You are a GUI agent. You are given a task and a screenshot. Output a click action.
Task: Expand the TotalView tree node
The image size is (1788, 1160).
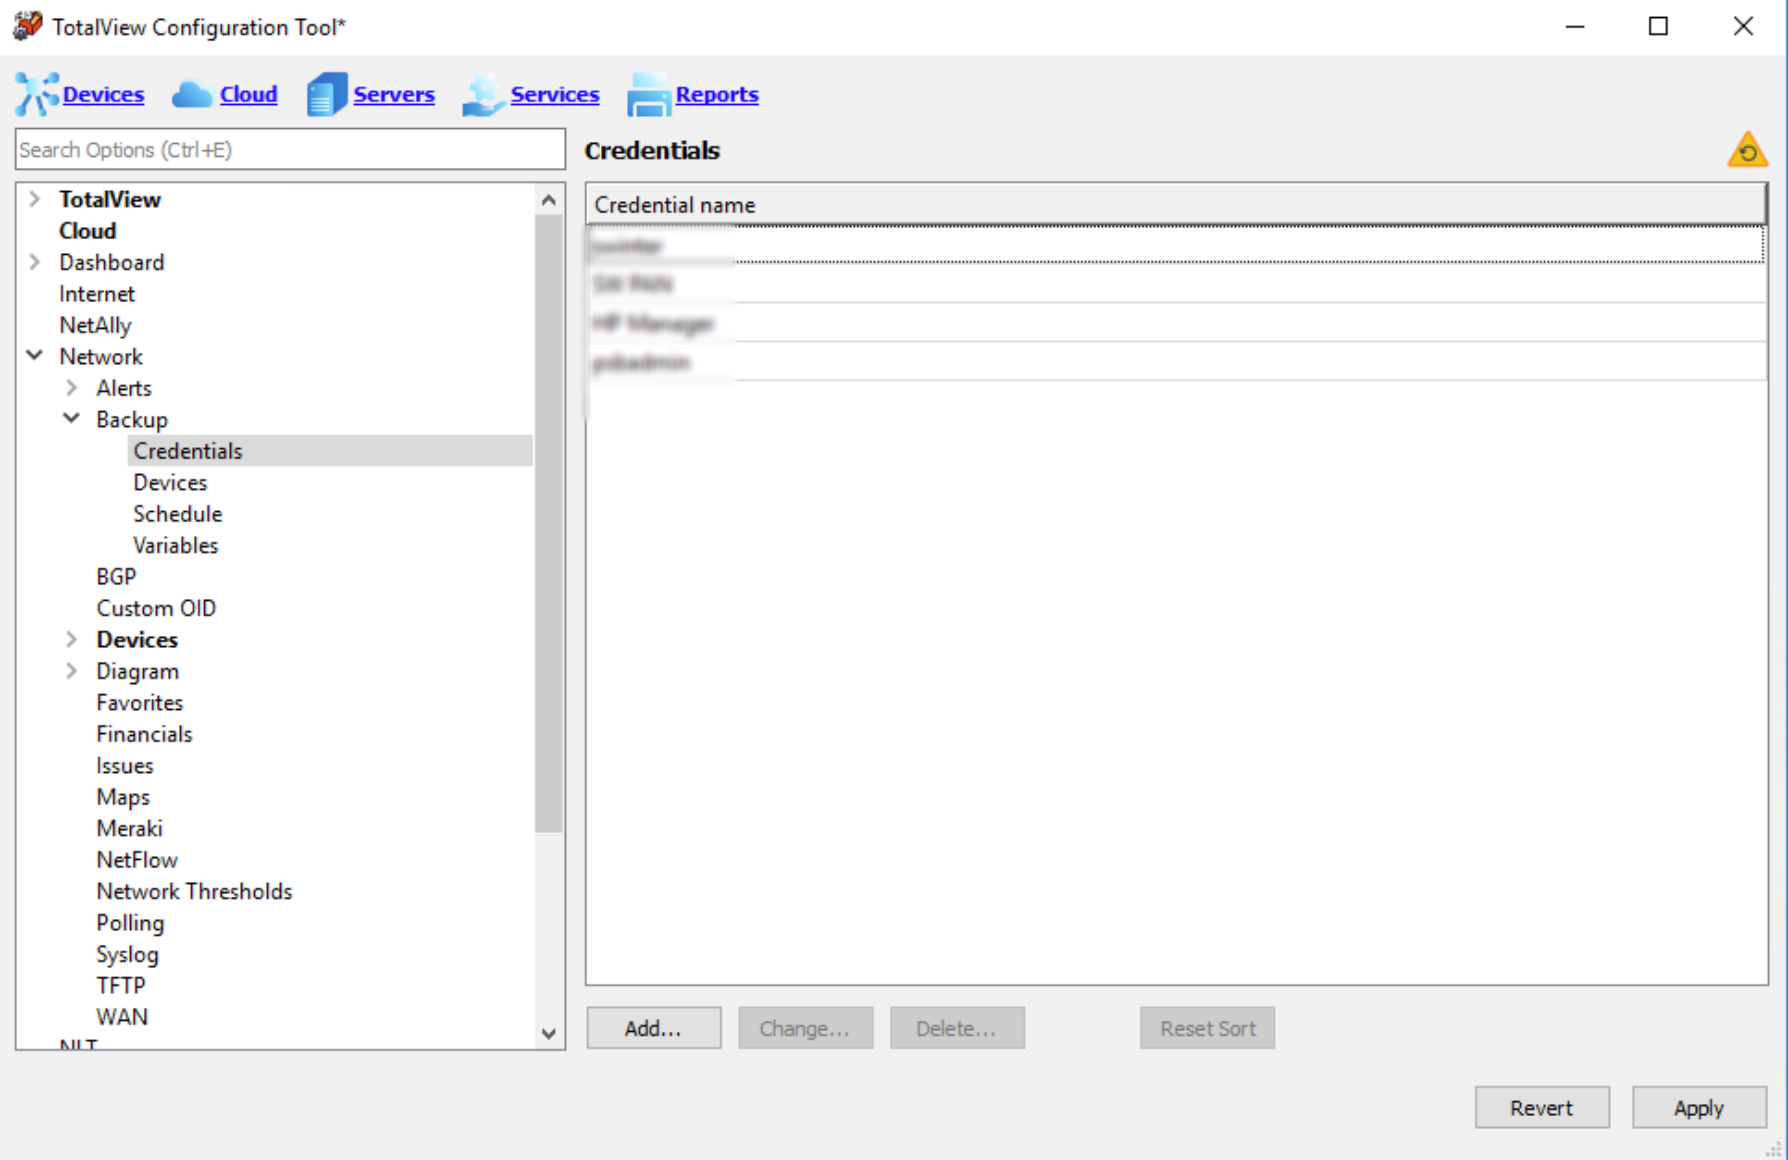(35, 199)
